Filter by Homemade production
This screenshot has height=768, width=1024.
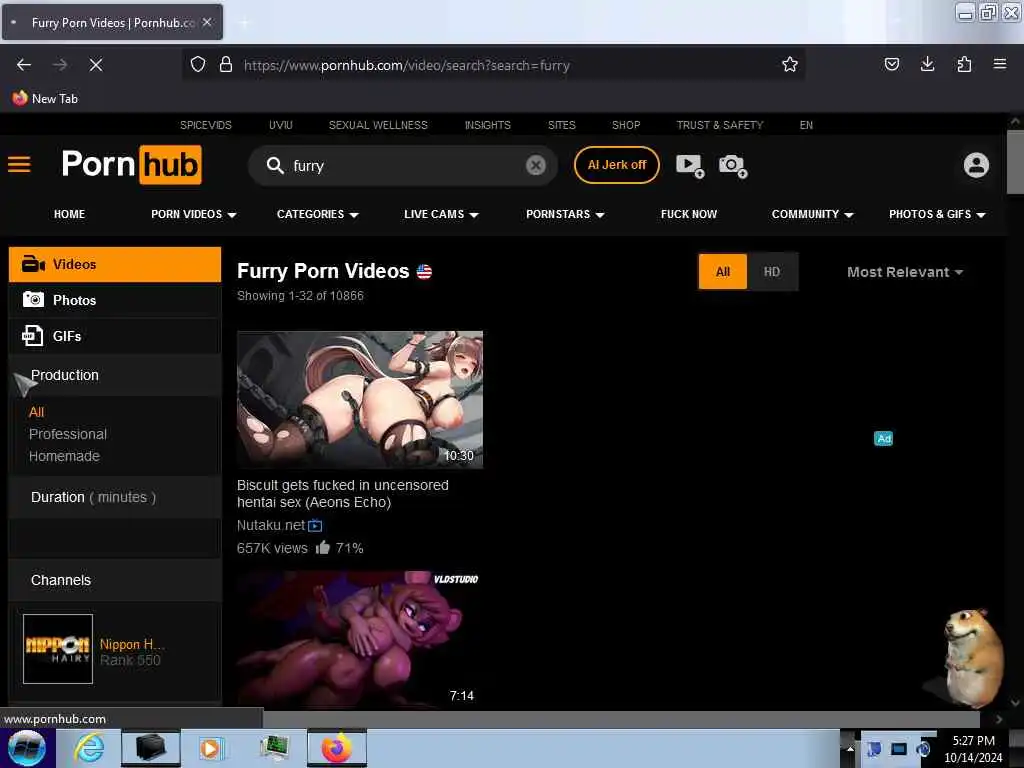(64, 456)
